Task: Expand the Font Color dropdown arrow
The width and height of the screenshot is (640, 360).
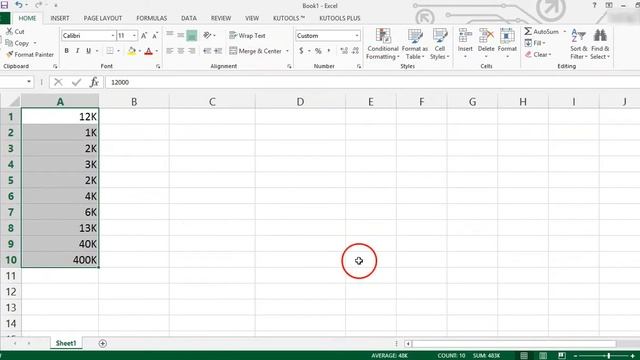Action: (157, 51)
